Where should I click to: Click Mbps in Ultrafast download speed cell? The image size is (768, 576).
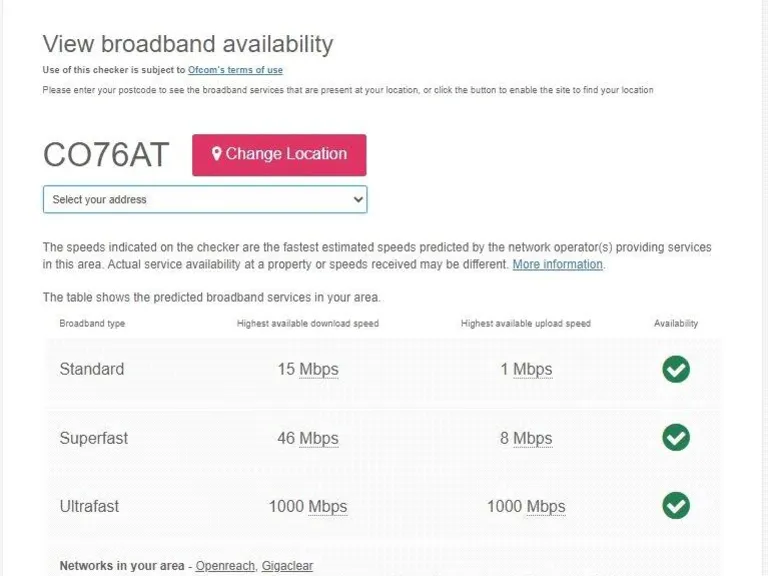[x=328, y=506]
